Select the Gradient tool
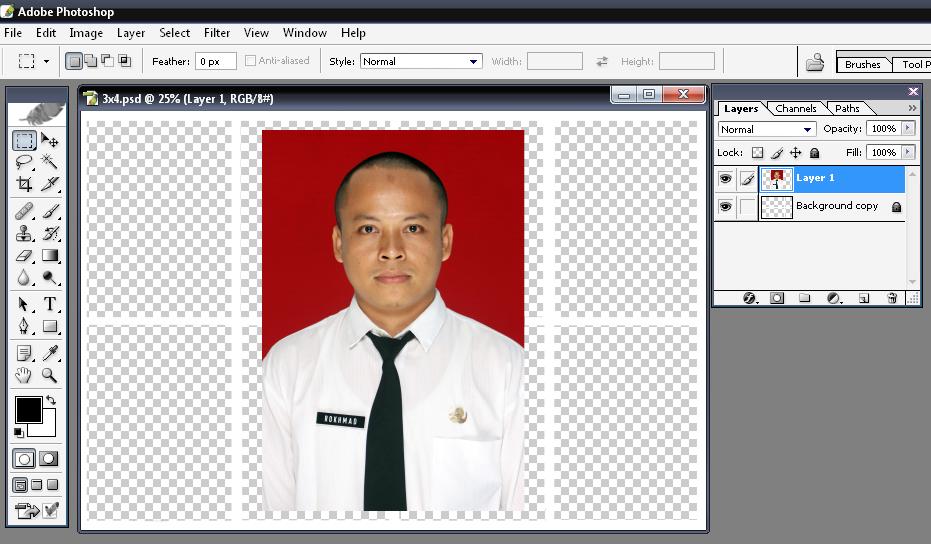This screenshot has height=544, width=931. click(50, 256)
